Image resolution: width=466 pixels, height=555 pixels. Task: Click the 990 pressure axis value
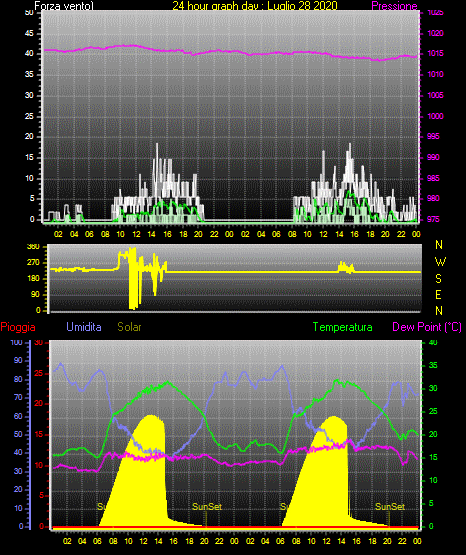tap(433, 157)
